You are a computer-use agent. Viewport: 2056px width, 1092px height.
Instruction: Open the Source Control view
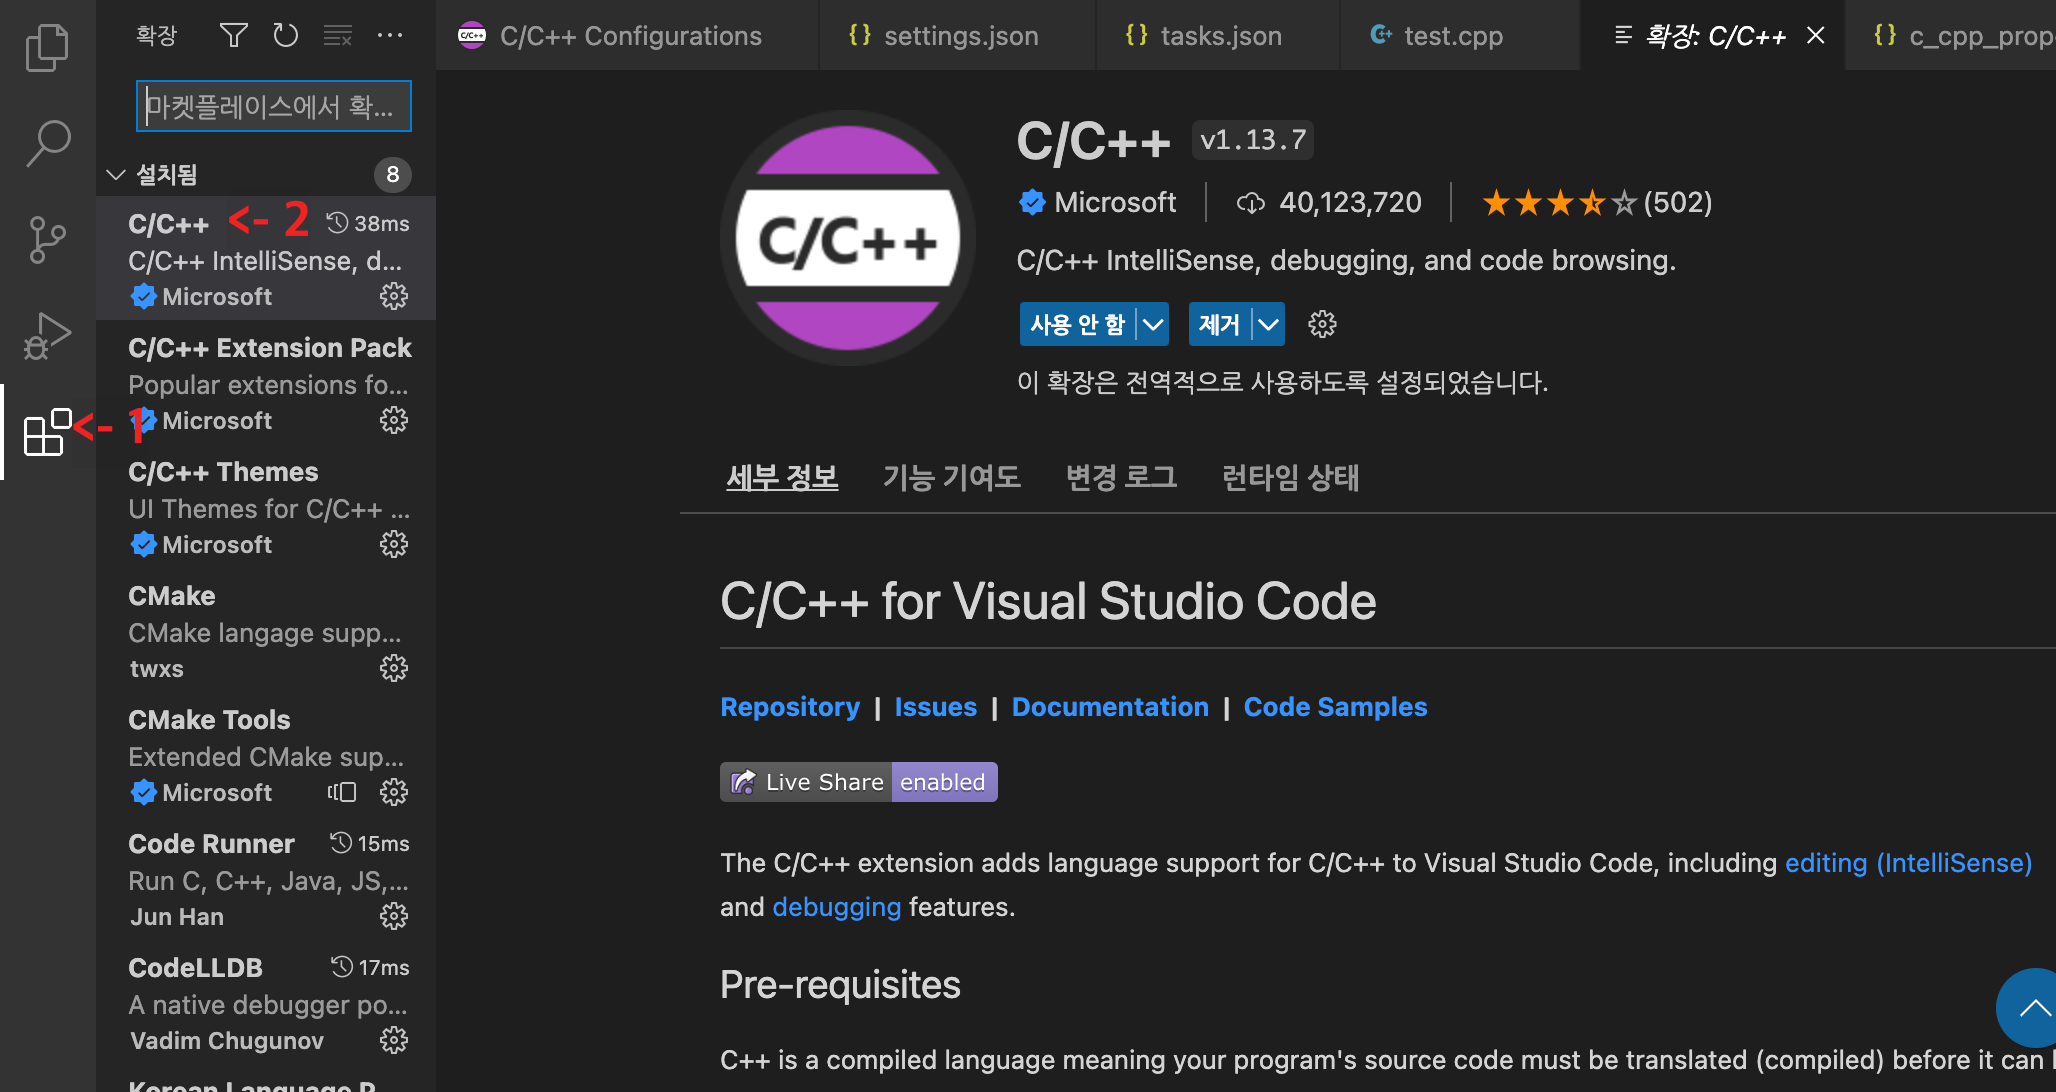47,240
